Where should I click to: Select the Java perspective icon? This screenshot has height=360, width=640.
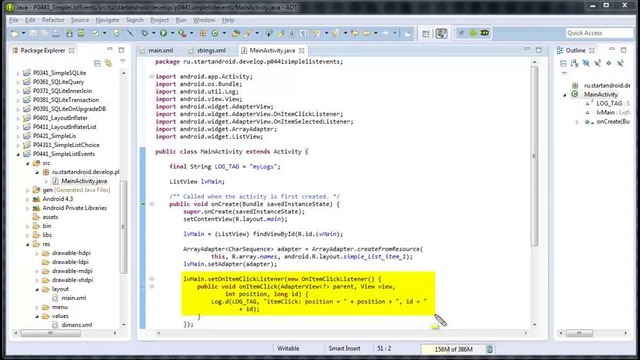click(x=441, y=33)
